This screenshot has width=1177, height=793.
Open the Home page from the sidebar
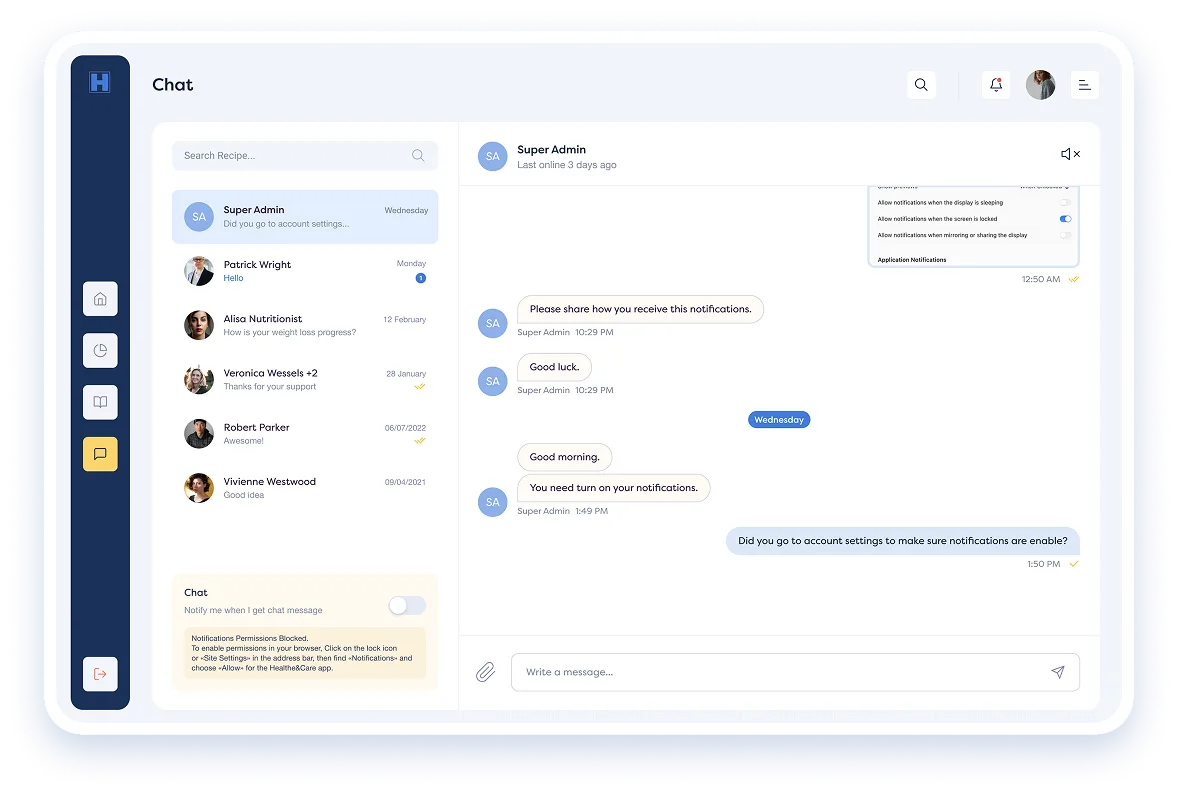click(x=100, y=298)
